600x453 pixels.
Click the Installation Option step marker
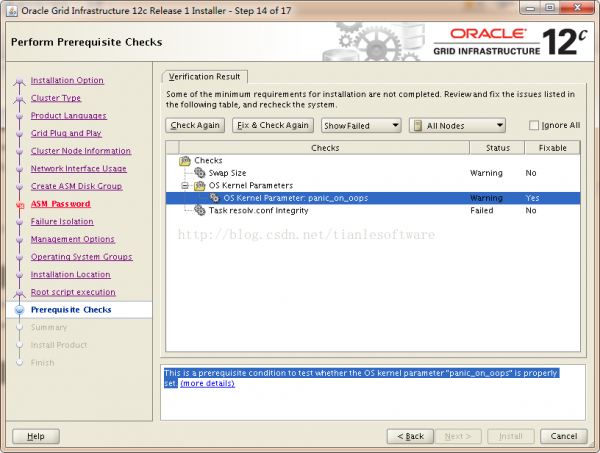(x=20, y=81)
